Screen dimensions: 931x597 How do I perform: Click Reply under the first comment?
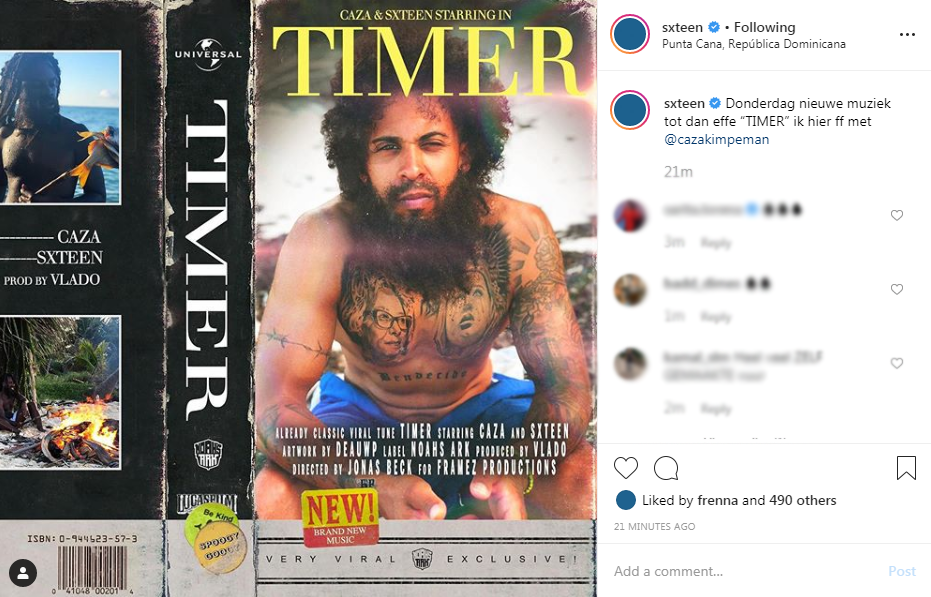[715, 242]
